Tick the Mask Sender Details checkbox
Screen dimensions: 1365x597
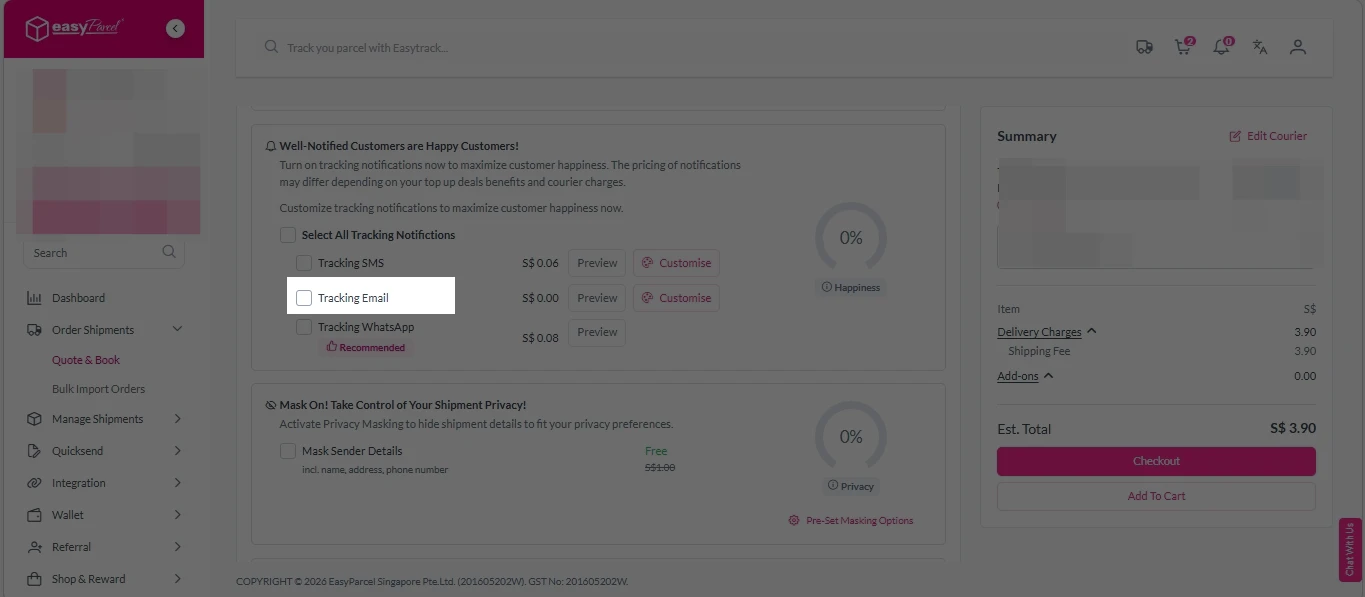tap(288, 451)
